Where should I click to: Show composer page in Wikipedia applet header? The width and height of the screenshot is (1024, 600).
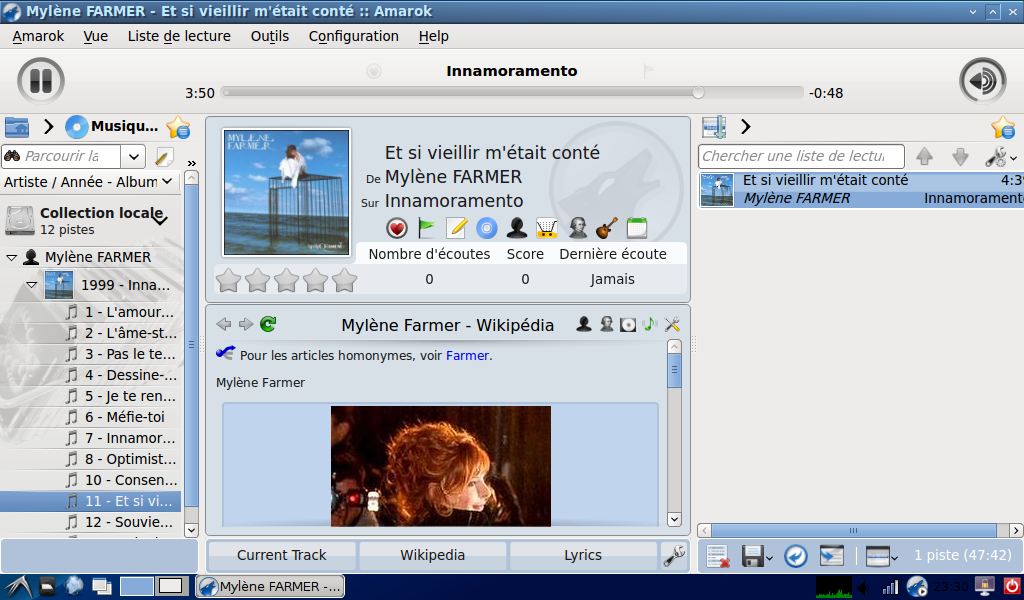pyautogui.click(x=606, y=324)
